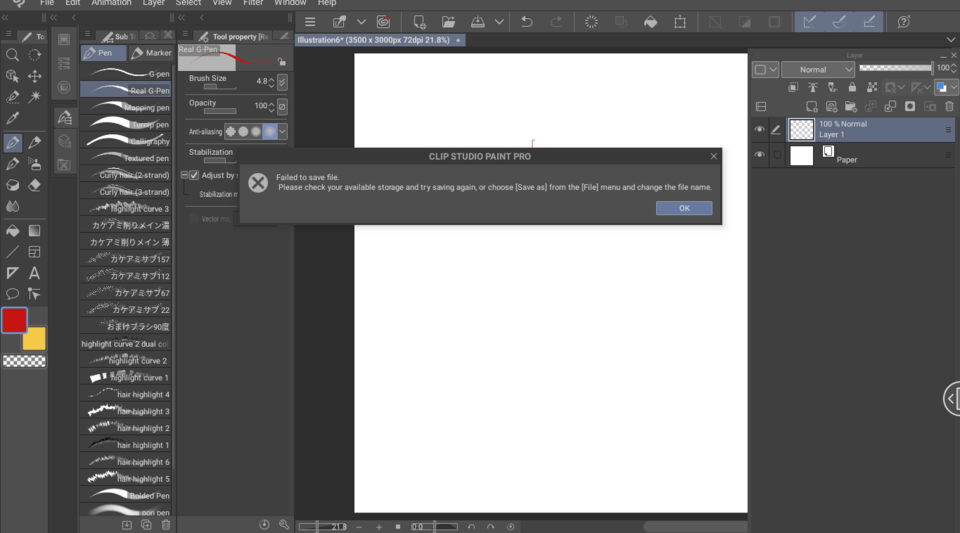The image size is (960, 533).
Task: Open the Animation menu
Action: (111, 3)
